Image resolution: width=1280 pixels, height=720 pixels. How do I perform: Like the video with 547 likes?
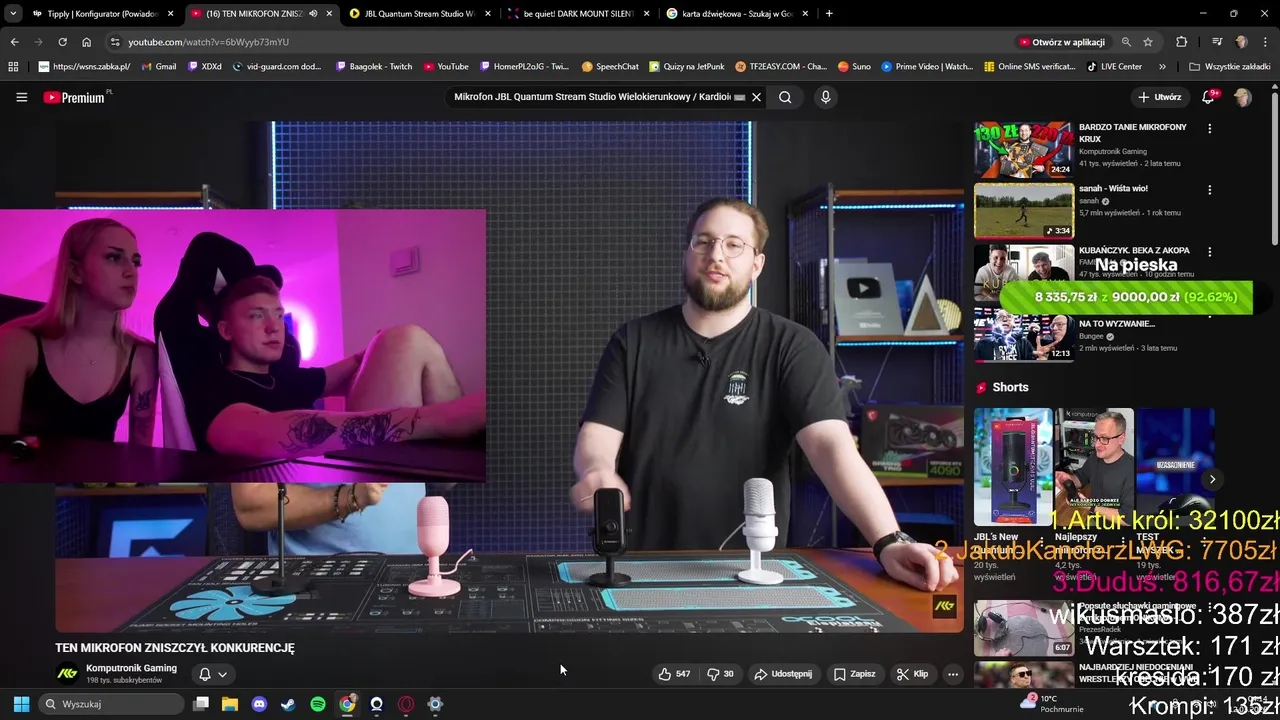[674, 674]
